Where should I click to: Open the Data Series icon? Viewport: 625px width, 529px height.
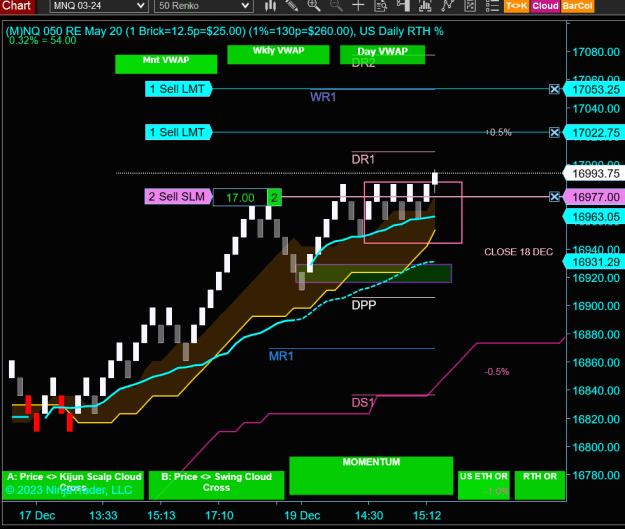(425, 6)
